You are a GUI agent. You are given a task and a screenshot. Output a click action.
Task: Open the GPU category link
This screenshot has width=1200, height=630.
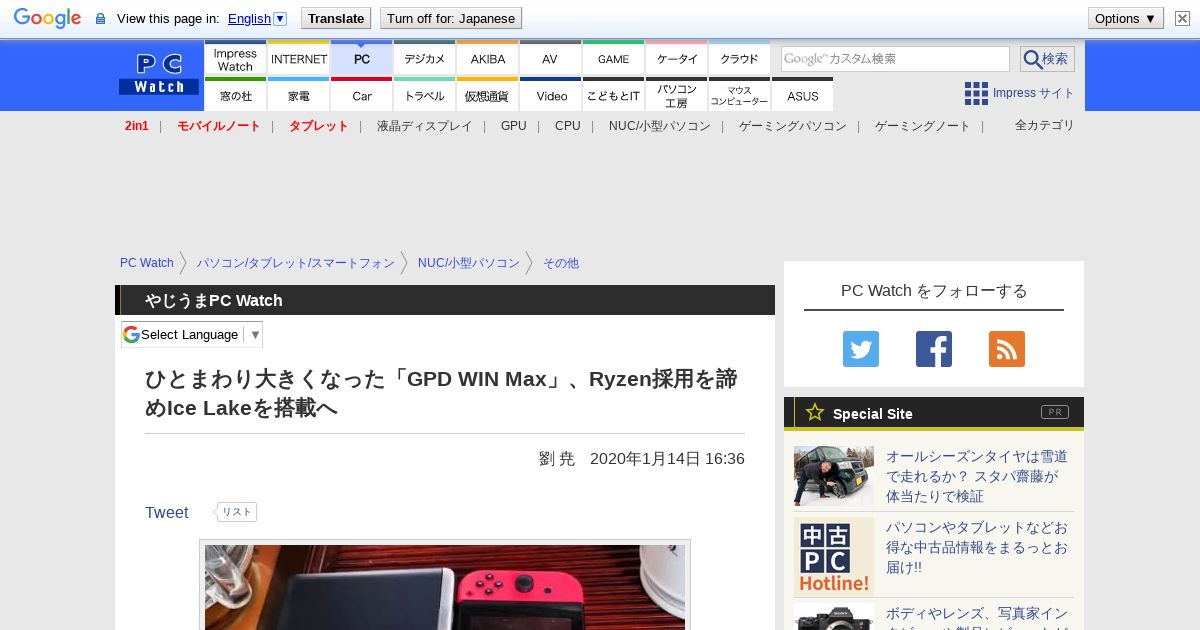coord(514,126)
